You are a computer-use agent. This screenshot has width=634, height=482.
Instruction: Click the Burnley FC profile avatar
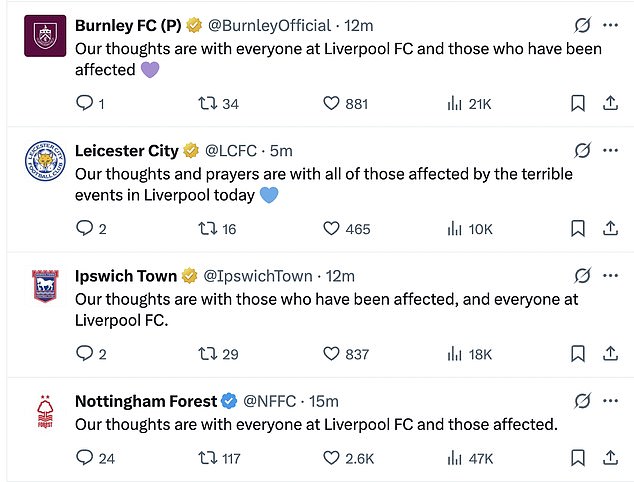45,37
